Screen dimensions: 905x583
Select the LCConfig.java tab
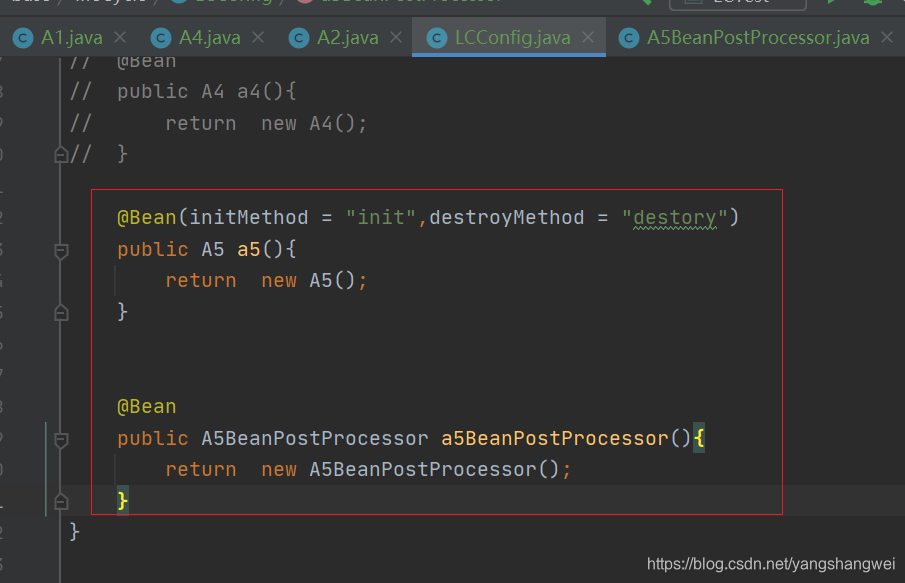509,38
